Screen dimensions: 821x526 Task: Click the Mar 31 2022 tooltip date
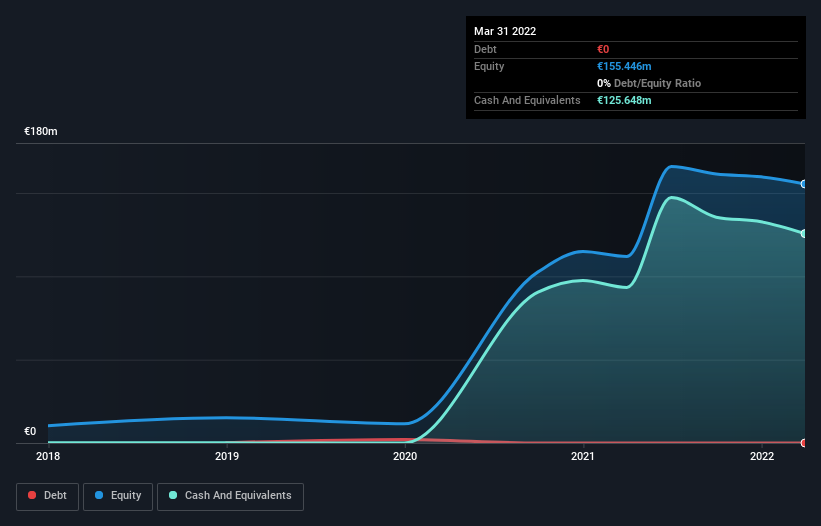pos(505,31)
